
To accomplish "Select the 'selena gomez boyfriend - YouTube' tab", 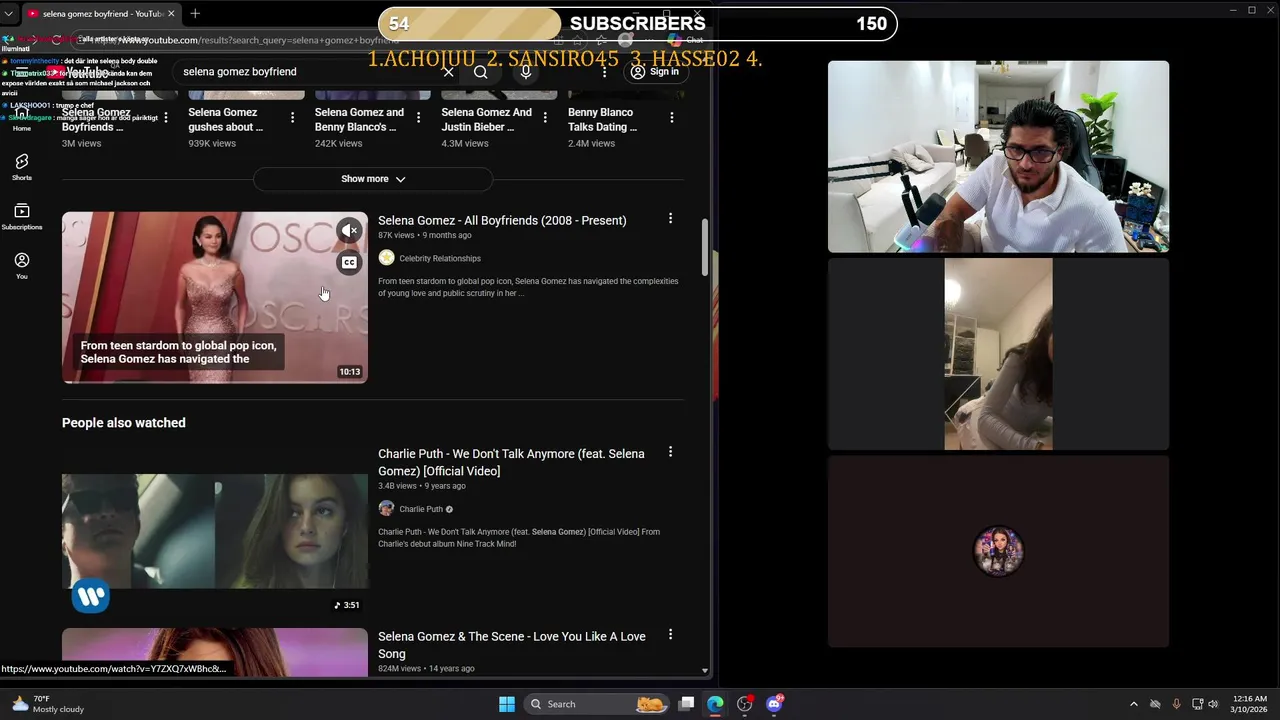I will click(x=100, y=14).
